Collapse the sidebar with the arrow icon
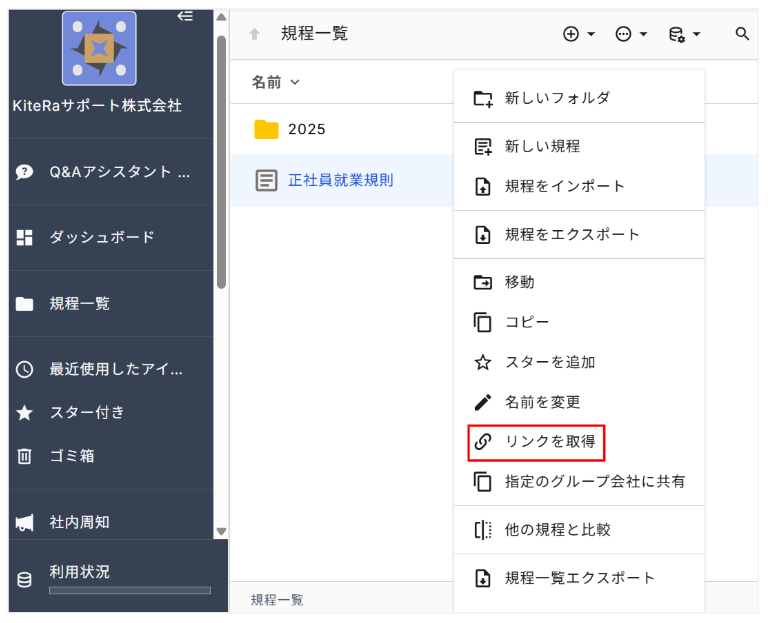768x623 pixels. 185,16
